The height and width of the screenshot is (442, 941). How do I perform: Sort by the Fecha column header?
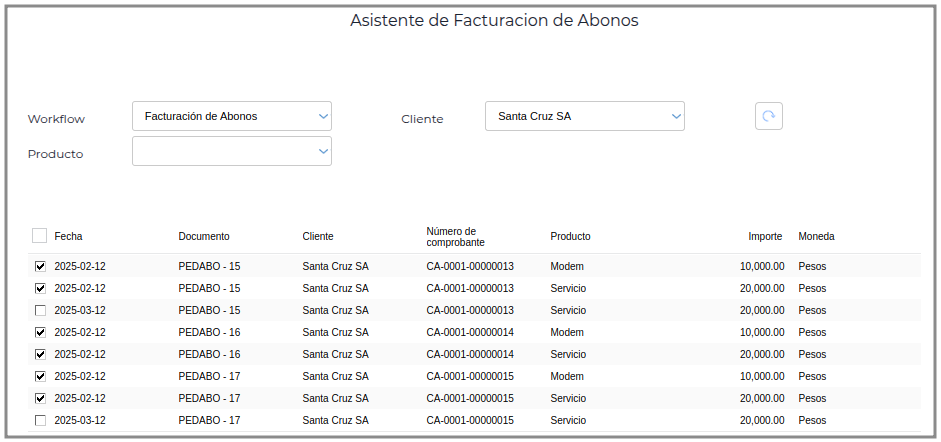(x=68, y=237)
